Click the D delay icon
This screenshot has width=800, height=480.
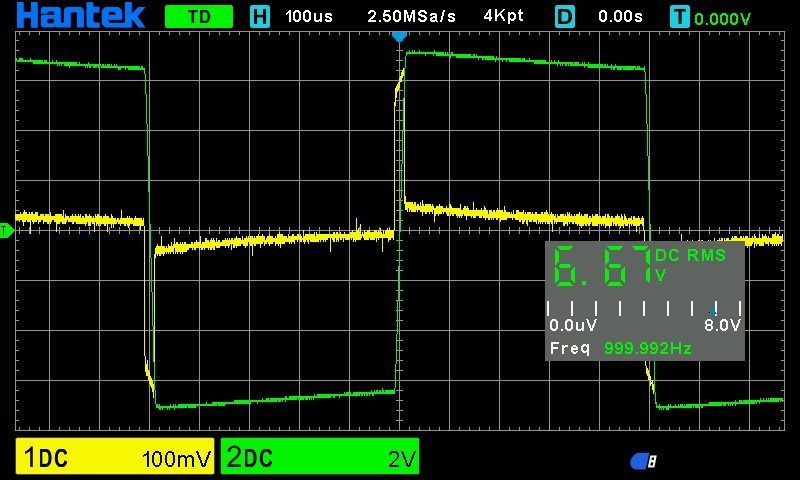coord(565,17)
